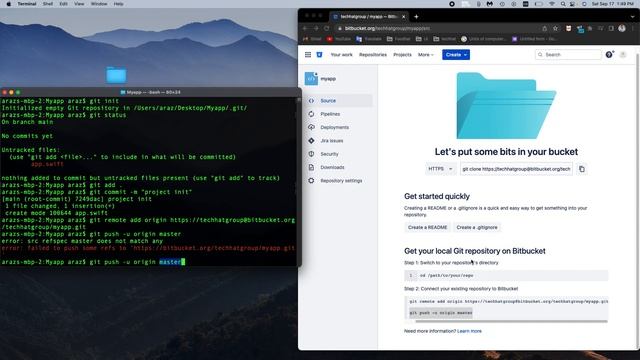Open the View menu
The image size is (640, 360).
pos(79,4)
